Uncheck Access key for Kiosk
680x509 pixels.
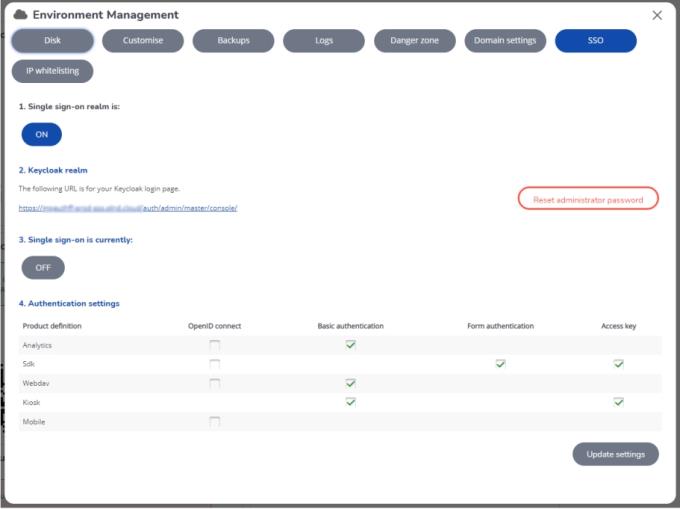618,402
